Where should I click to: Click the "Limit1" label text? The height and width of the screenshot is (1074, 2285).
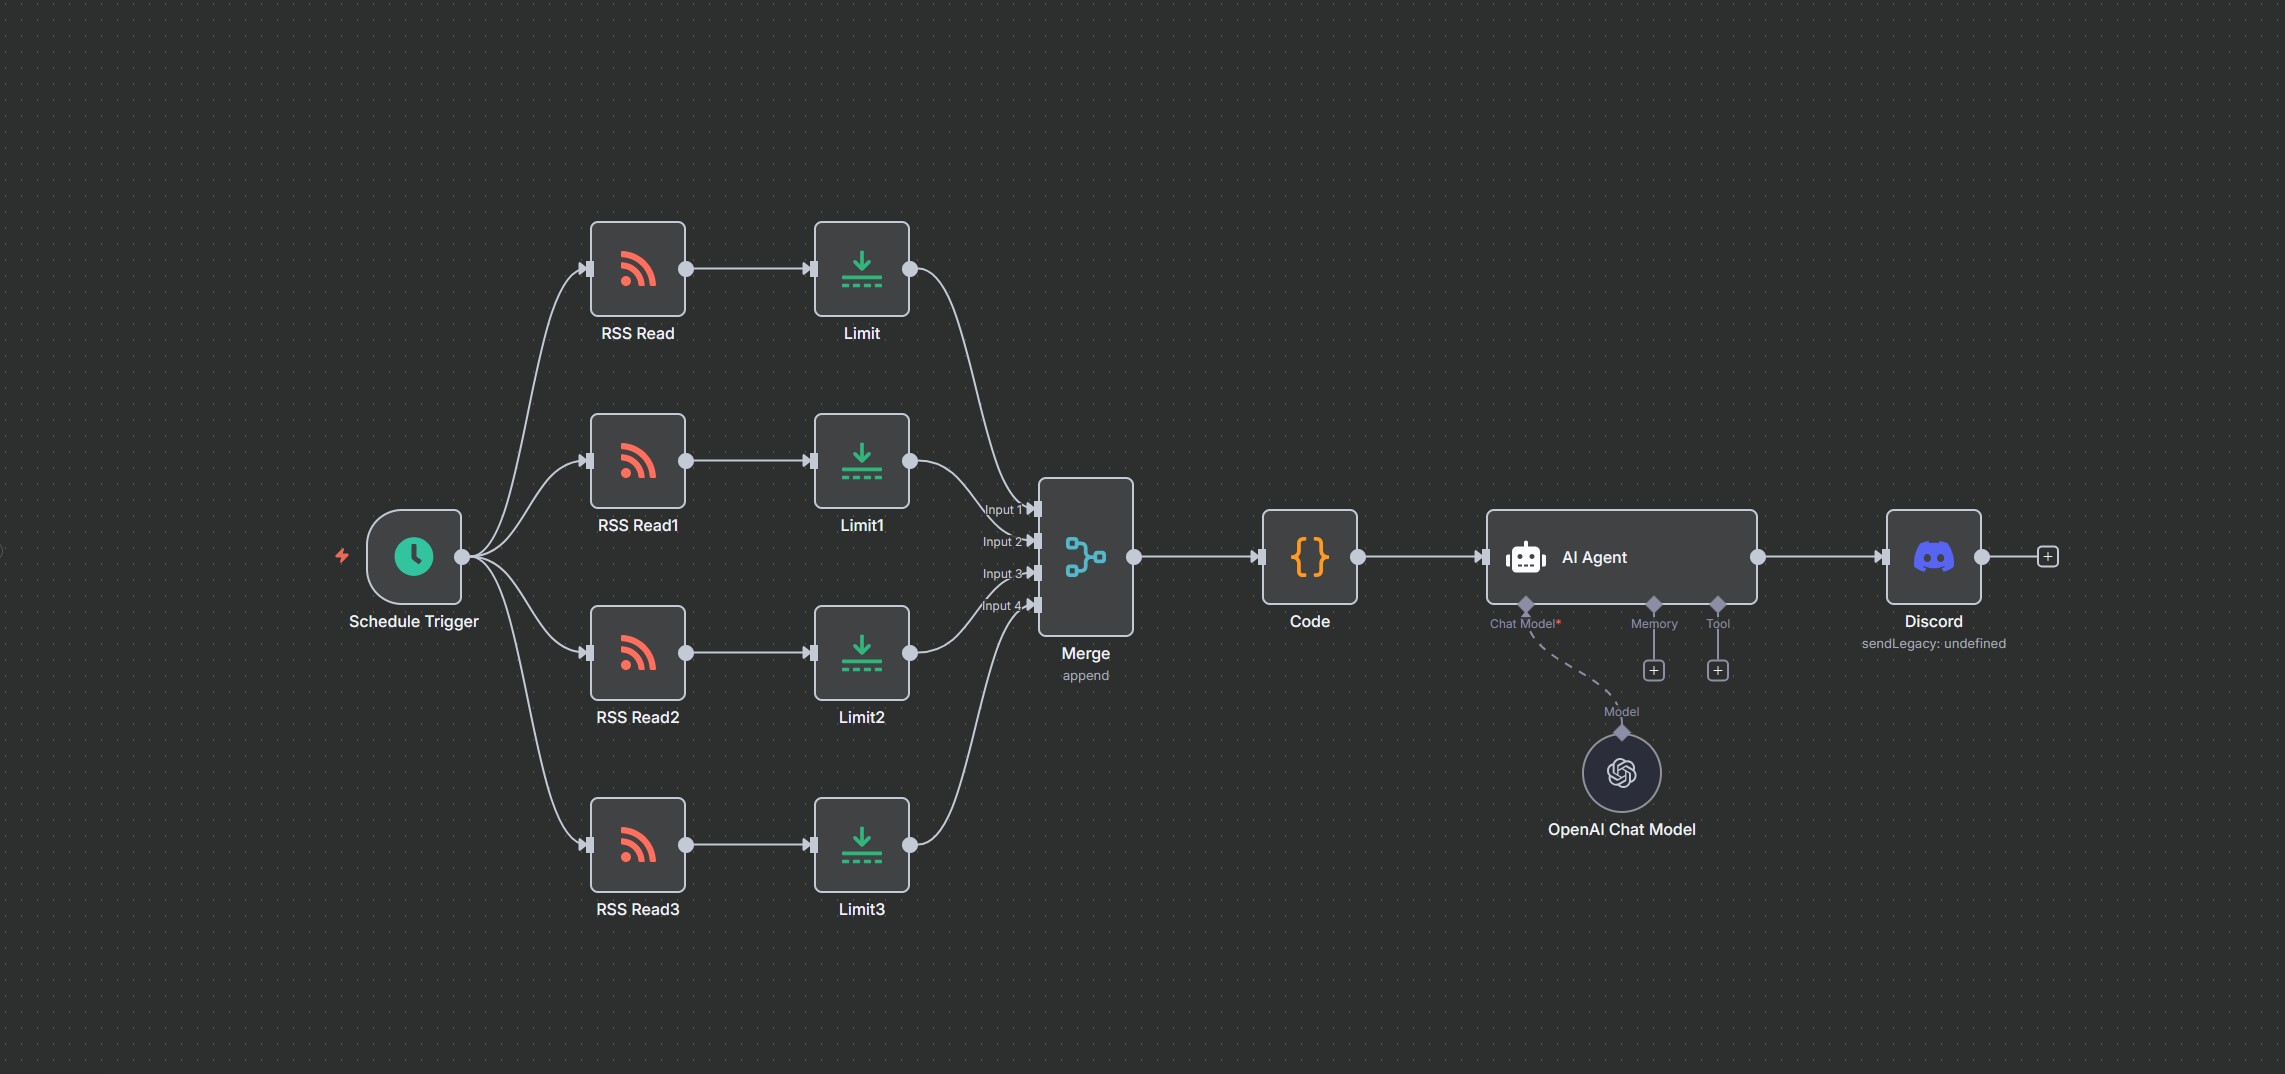tap(862, 525)
